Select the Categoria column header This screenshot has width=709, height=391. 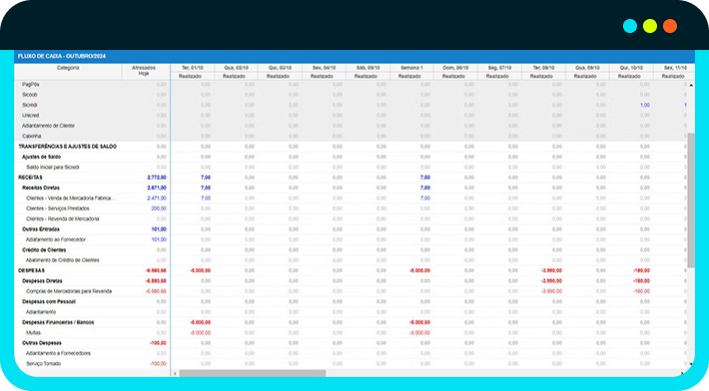[68, 72]
